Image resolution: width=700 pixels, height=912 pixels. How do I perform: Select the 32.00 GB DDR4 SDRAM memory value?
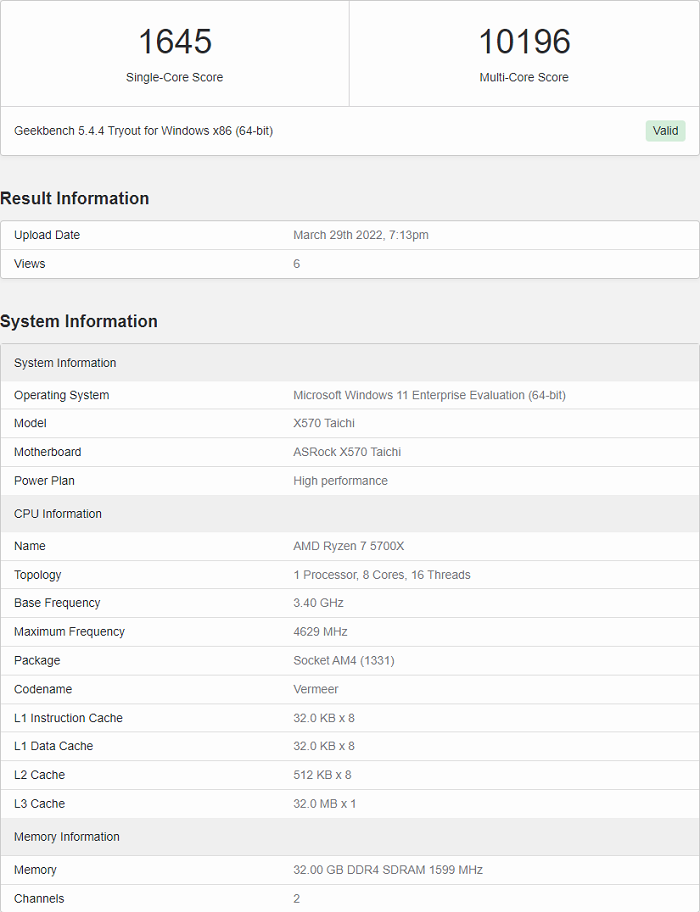(387, 870)
